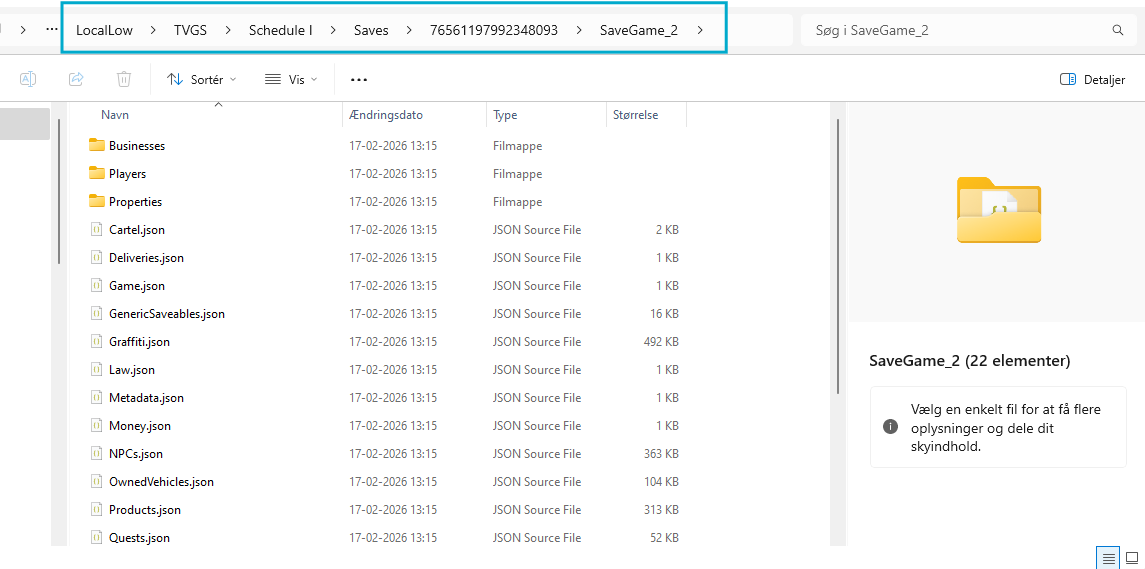Click the Delete trash can icon
The height and width of the screenshot is (569, 1145).
124,79
